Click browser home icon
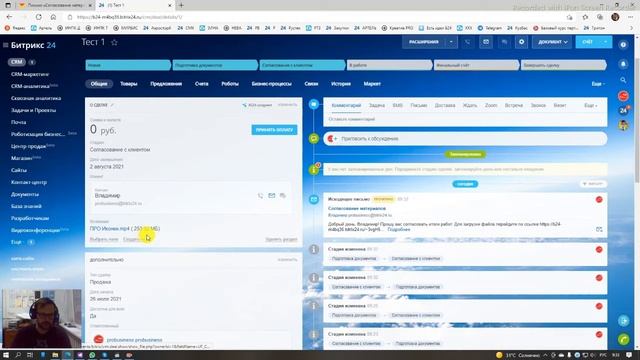Screen dimensions: 640x360 tap(53, 17)
